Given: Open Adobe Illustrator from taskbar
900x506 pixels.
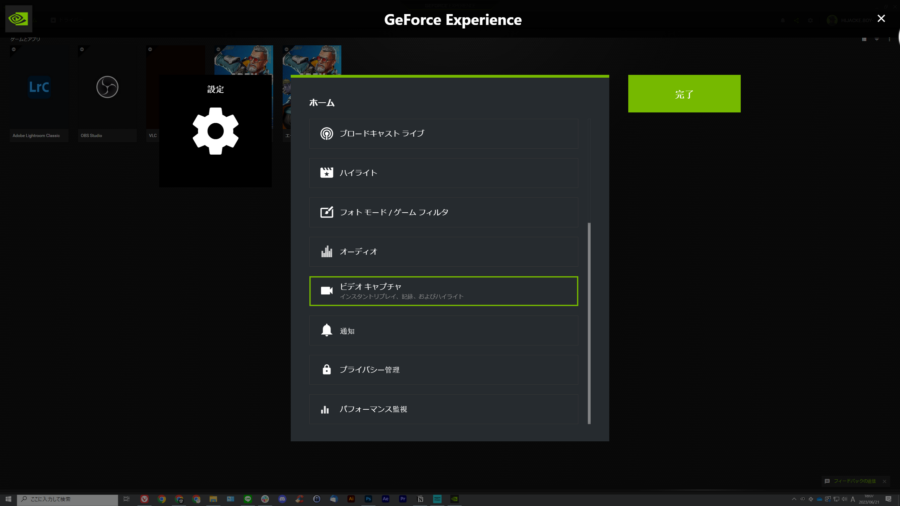Looking at the screenshot, I should 351,499.
